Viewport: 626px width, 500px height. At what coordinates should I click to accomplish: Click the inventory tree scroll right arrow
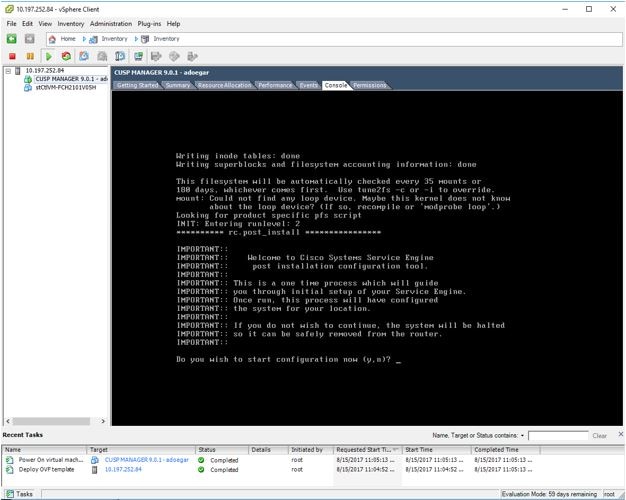(x=103, y=421)
